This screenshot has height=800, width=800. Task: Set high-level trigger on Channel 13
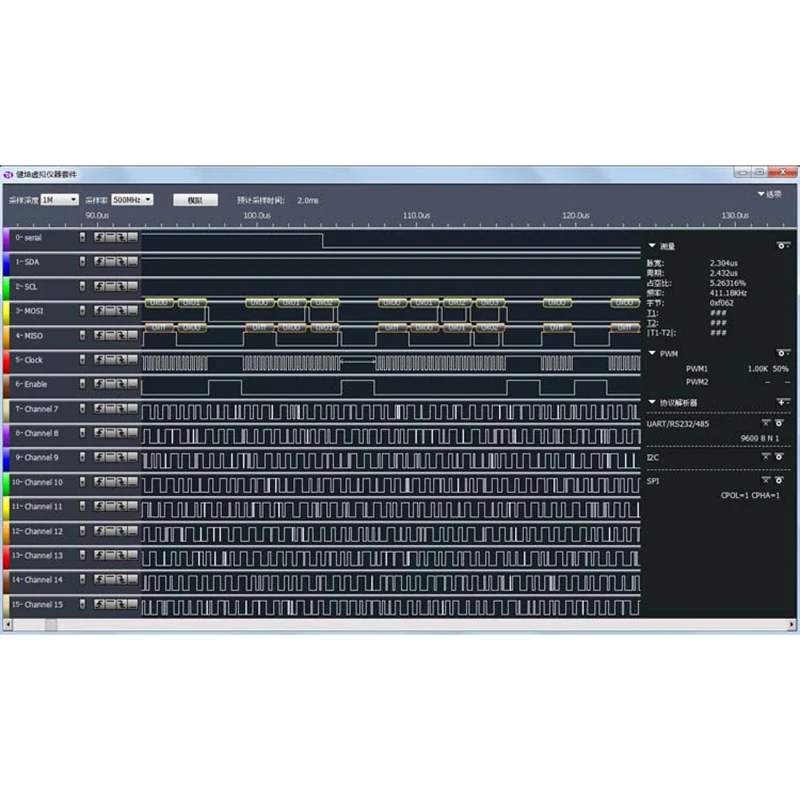tap(110, 556)
